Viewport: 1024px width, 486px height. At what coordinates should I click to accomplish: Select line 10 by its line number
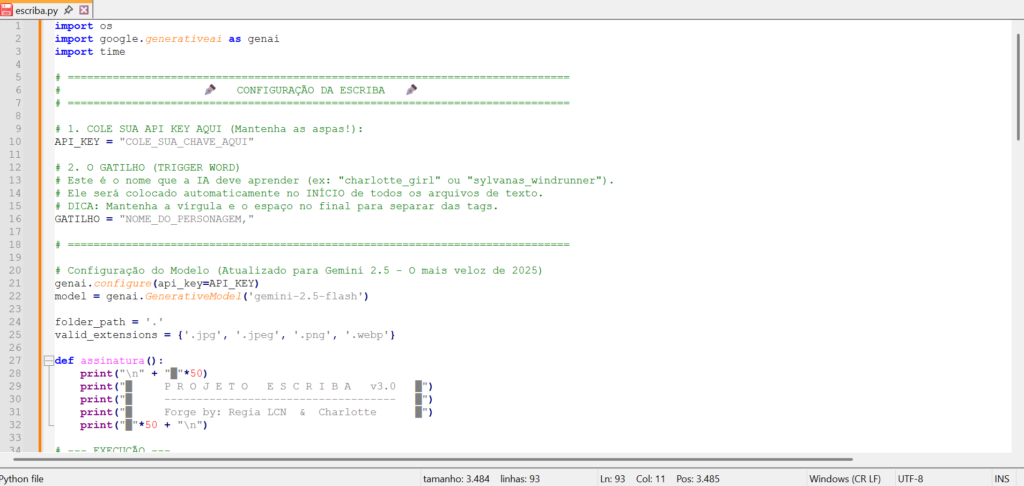click(x=19, y=142)
